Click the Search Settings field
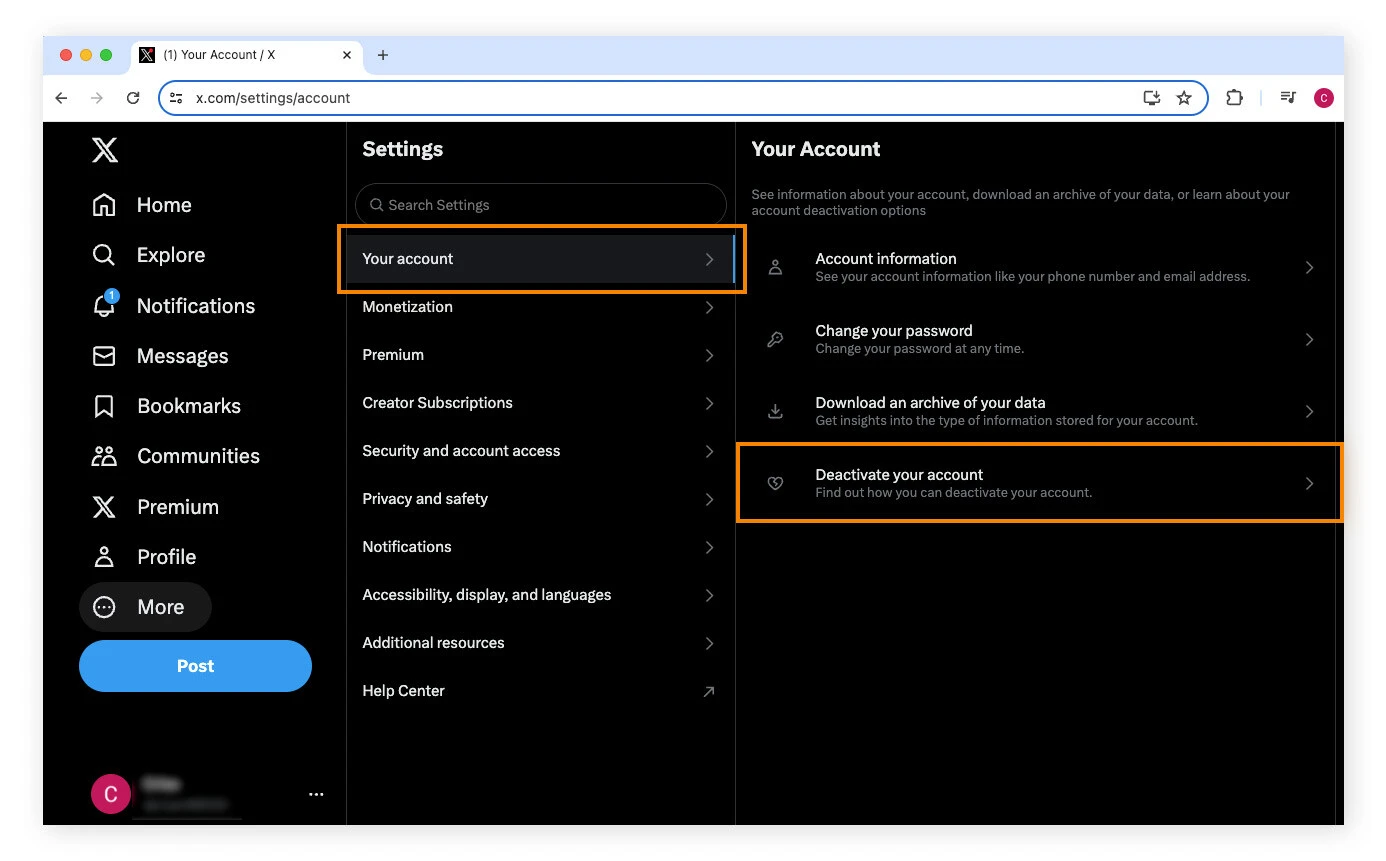 [x=540, y=205]
